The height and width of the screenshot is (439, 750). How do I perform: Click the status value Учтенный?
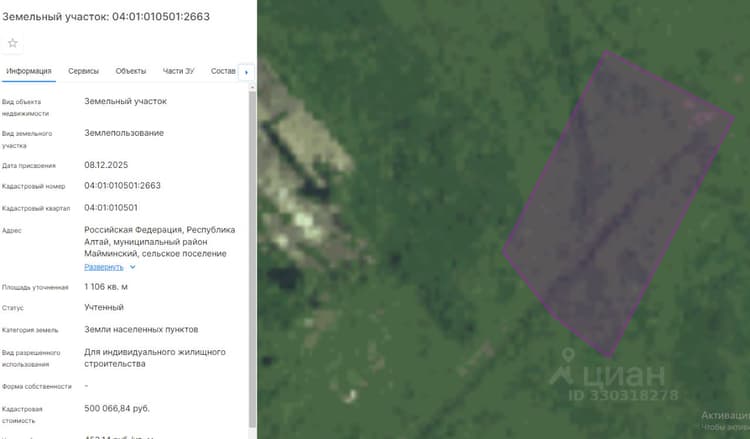click(x=104, y=307)
